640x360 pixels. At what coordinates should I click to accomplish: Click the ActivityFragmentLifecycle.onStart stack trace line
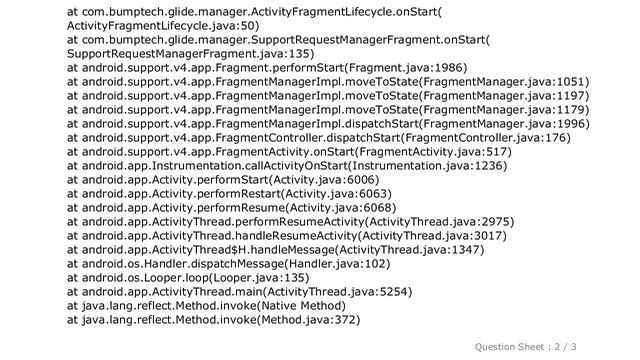coord(254,12)
